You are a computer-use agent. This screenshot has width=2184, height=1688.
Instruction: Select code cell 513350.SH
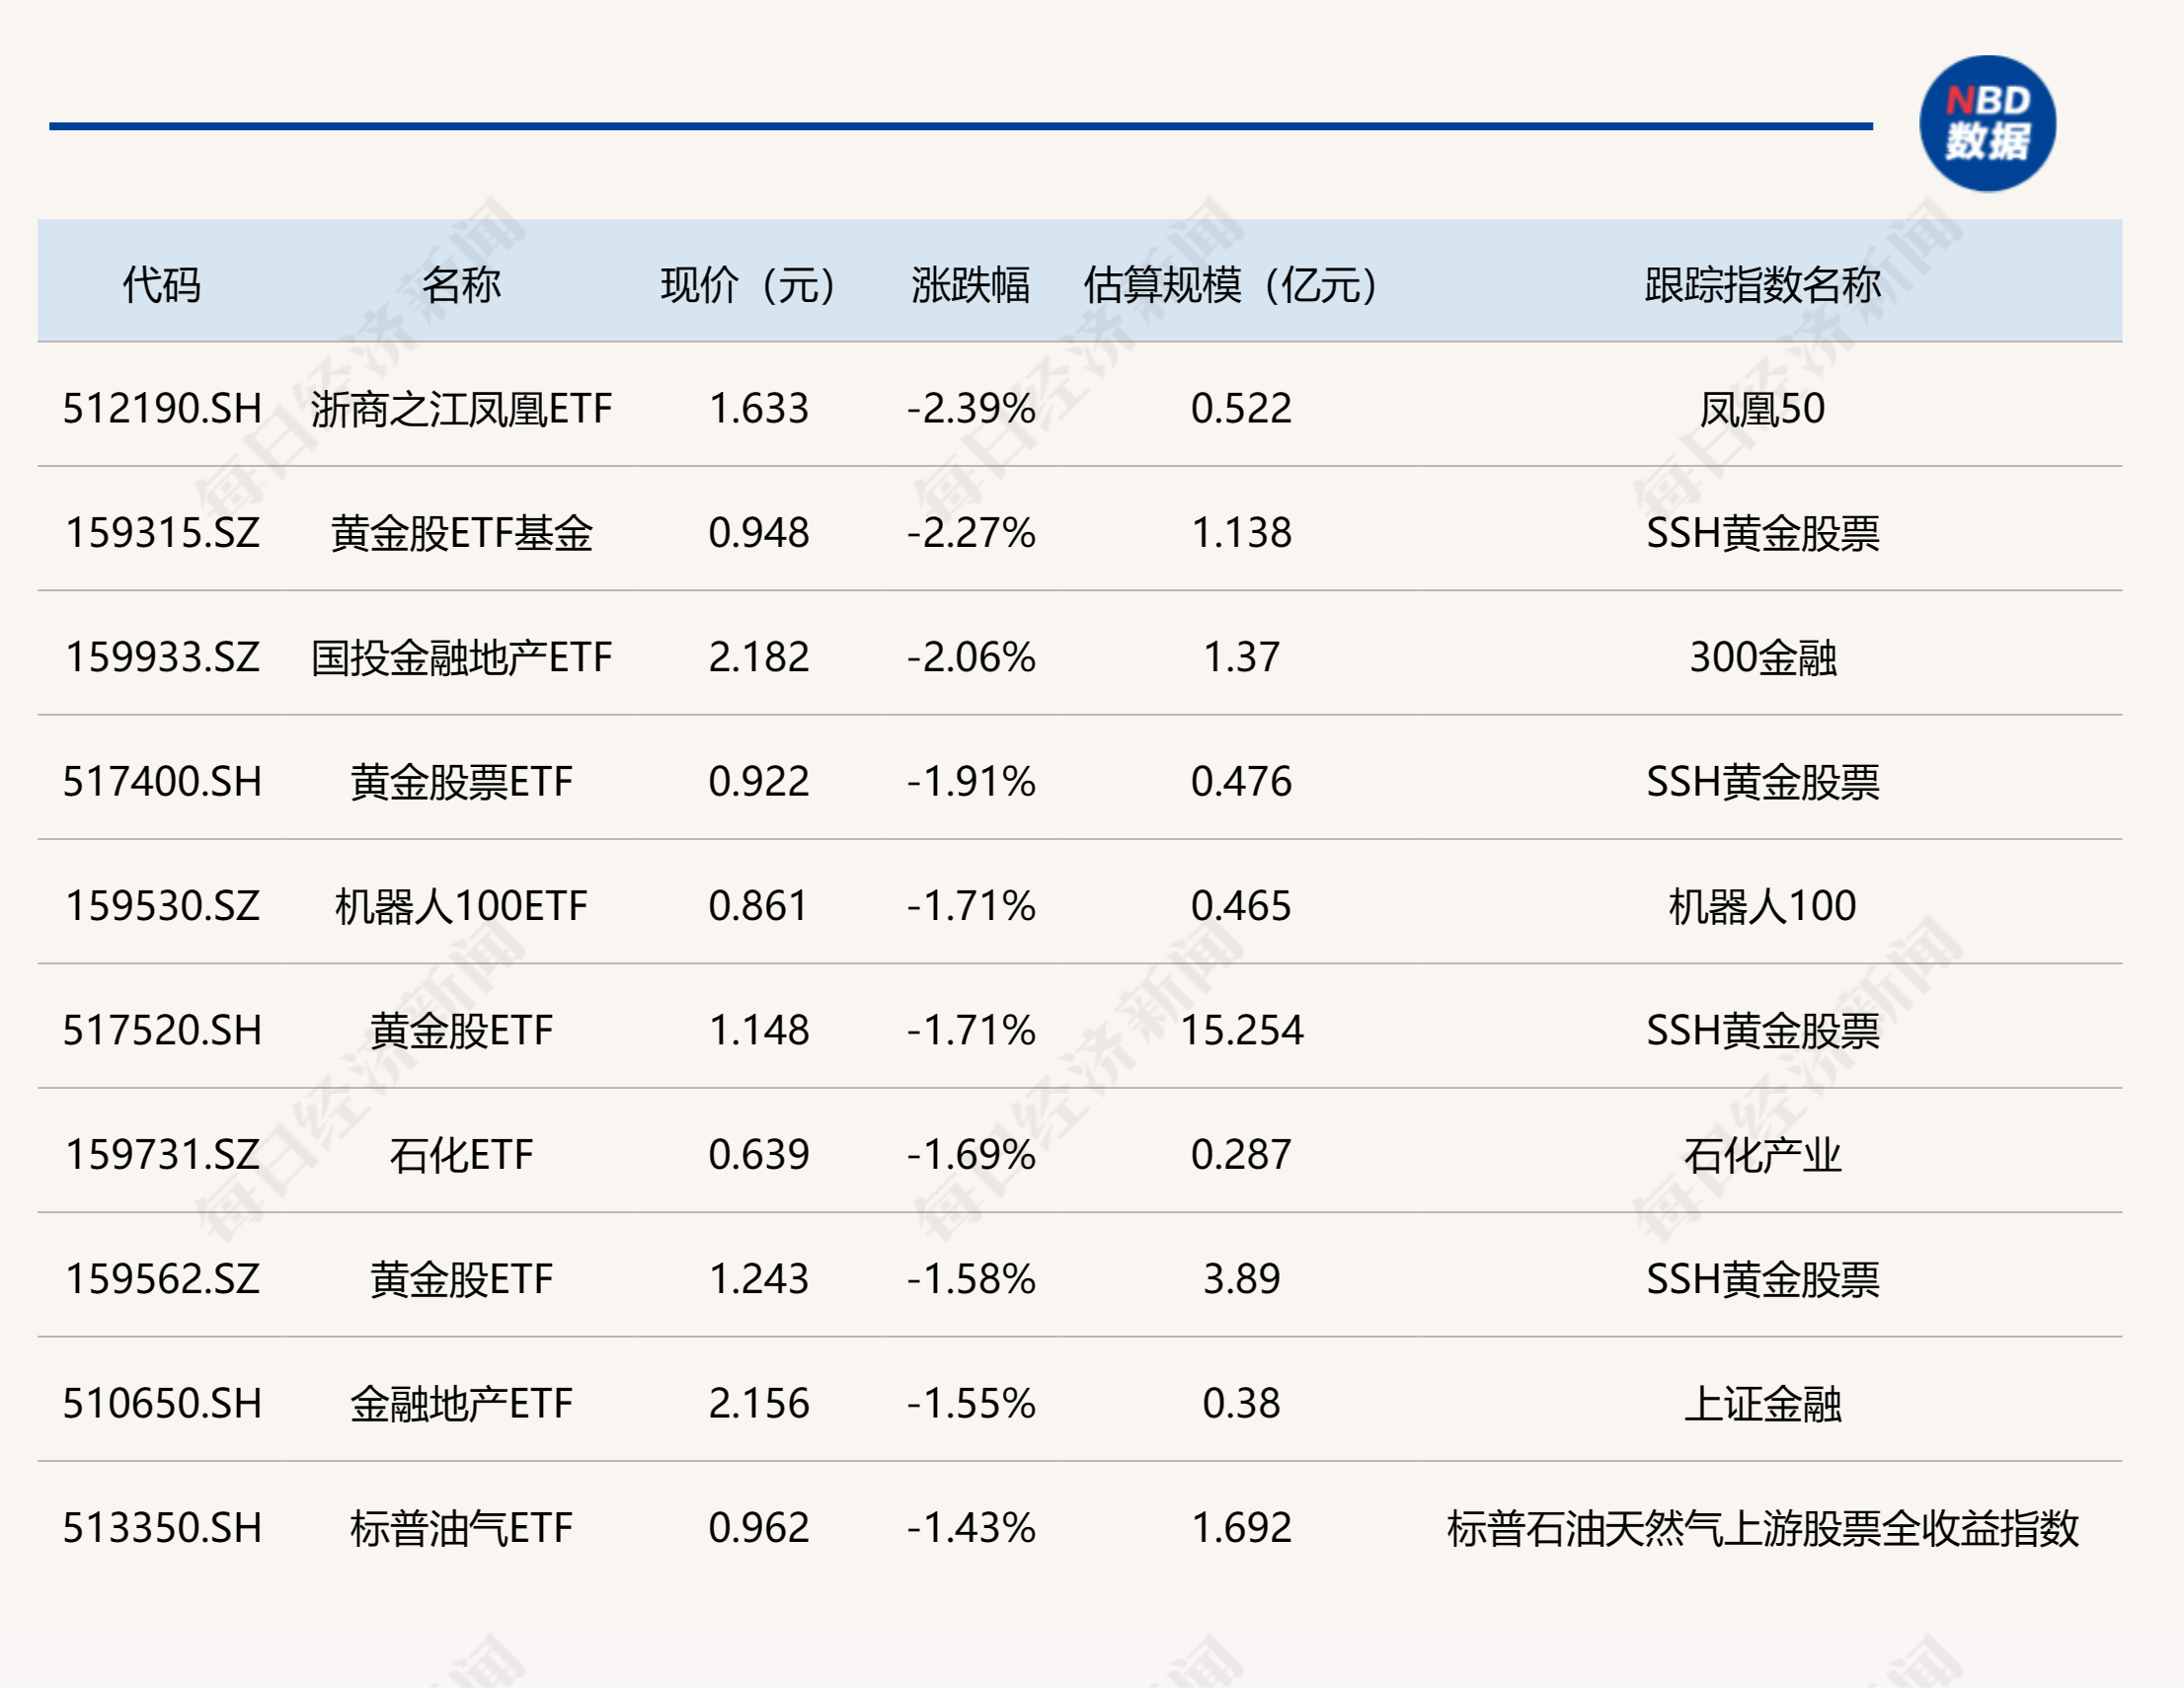pyautogui.click(x=162, y=1528)
